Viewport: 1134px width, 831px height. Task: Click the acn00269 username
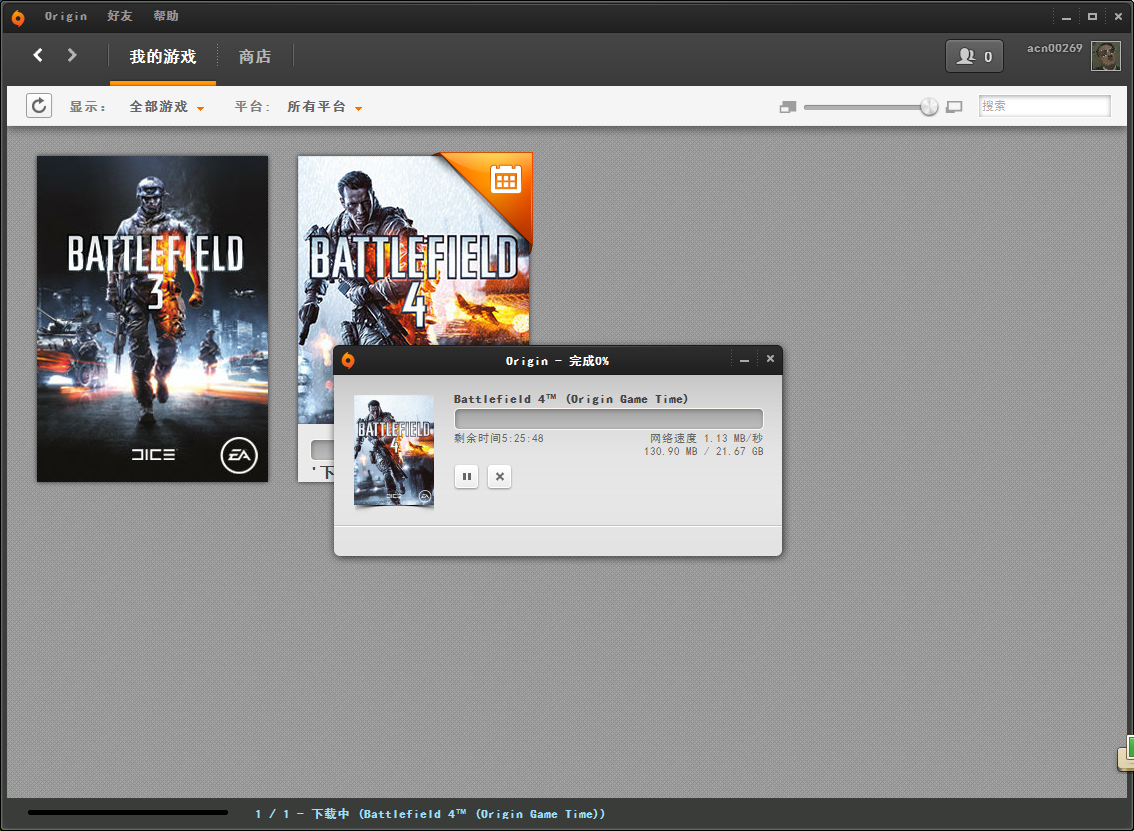1054,48
